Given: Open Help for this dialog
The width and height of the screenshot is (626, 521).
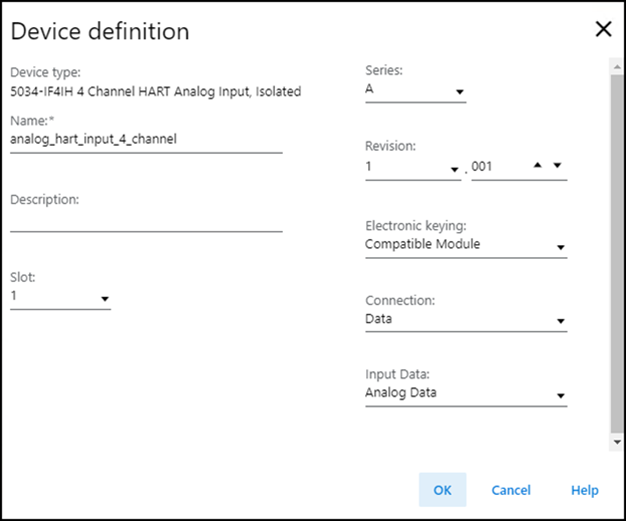Looking at the screenshot, I should (584, 490).
